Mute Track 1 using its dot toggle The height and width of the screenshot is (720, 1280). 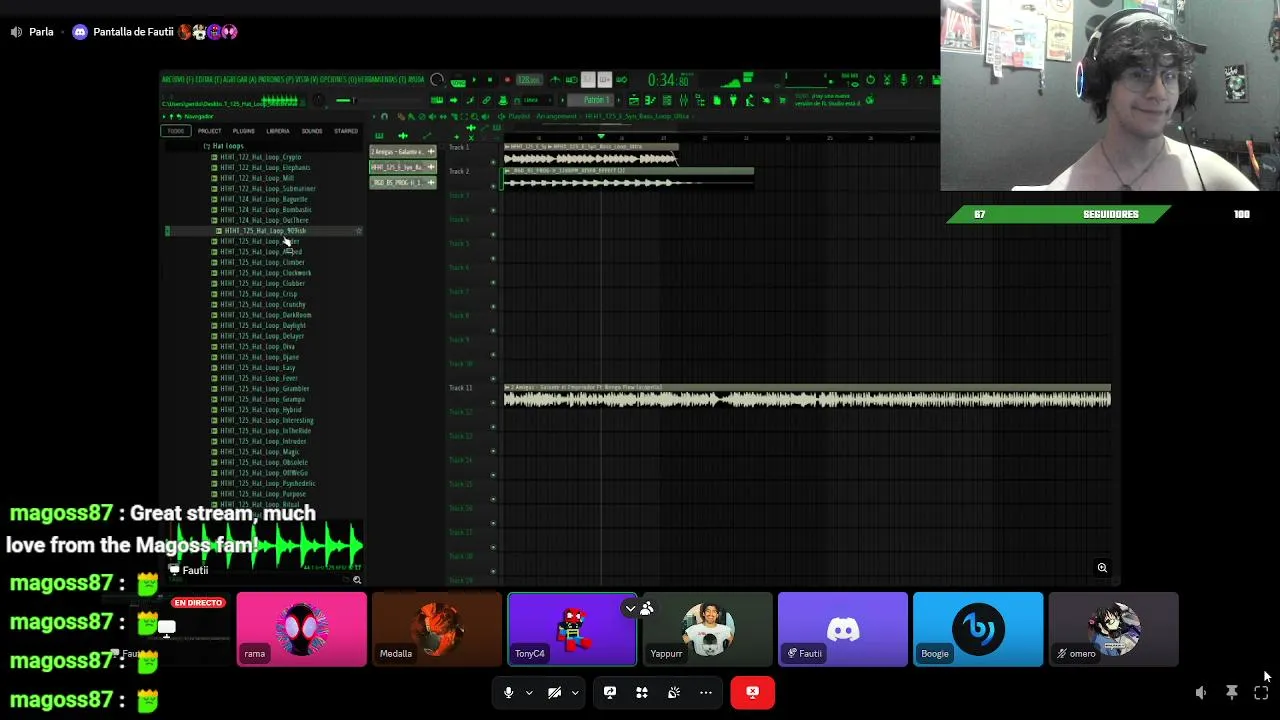pyautogui.click(x=493, y=162)
